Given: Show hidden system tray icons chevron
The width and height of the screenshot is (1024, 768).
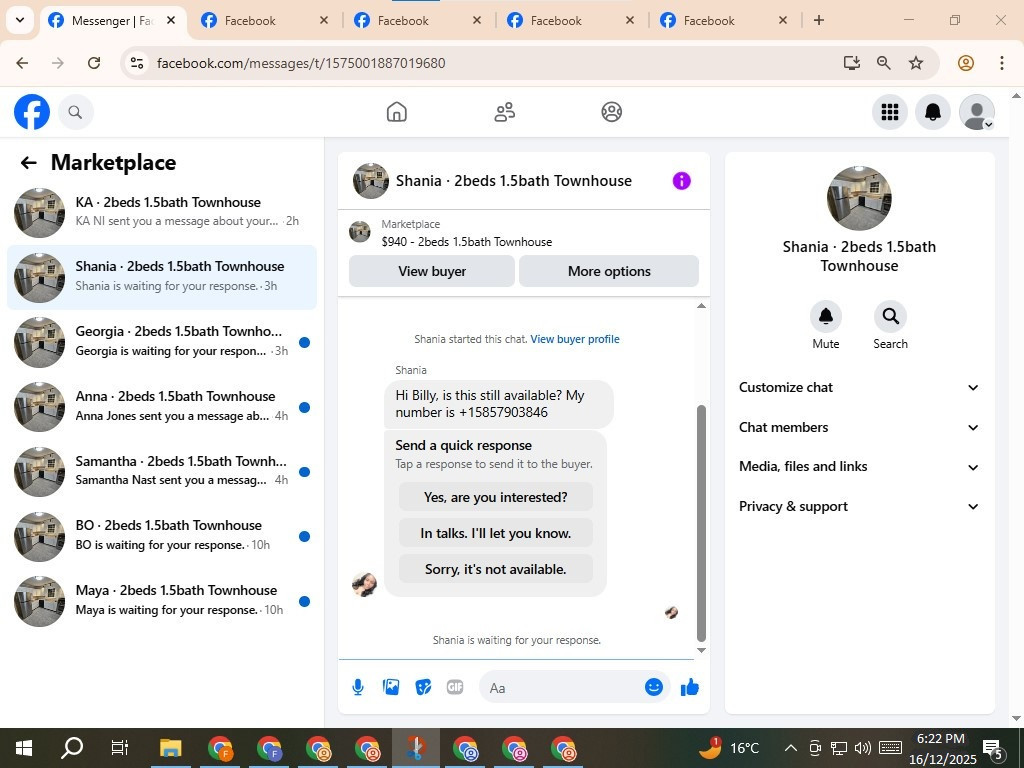Looking at the screenshot, I should (790, 748).
